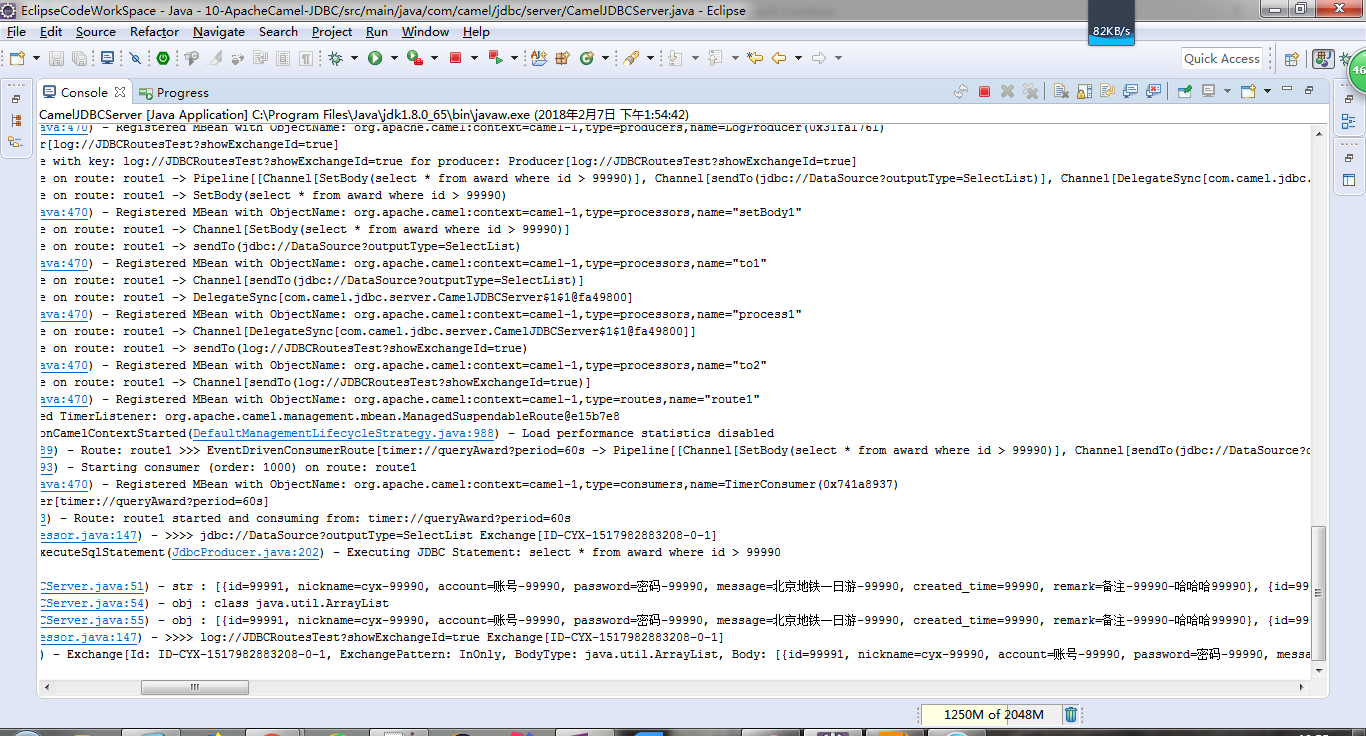1366x736 pixels.
Task: Open the Edit menu
Action: coord(51,32)
